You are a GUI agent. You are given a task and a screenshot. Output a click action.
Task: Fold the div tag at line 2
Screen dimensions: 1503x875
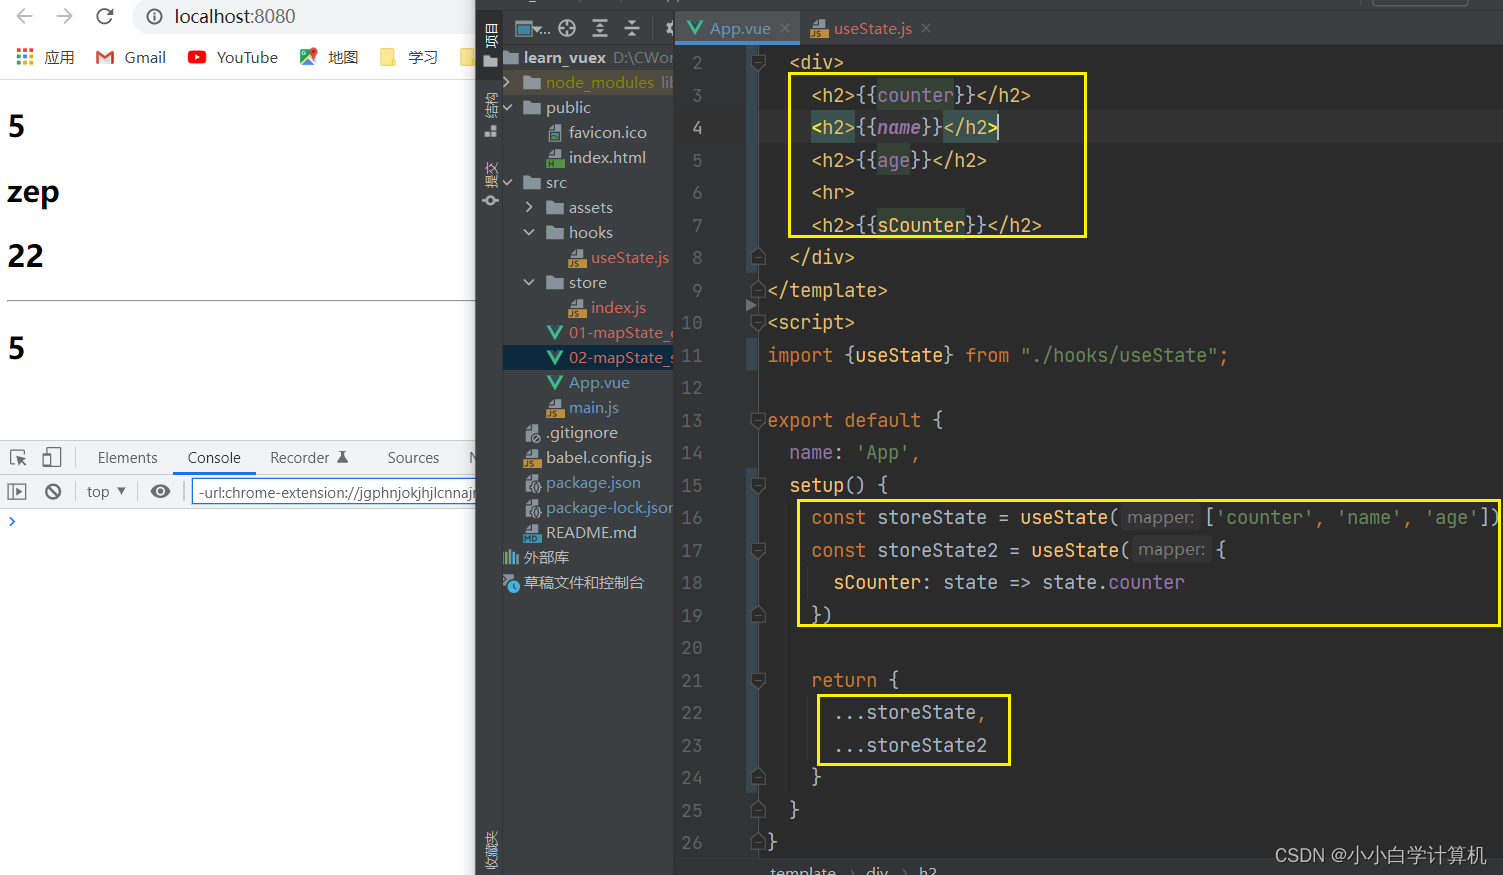tap(758, 62)
